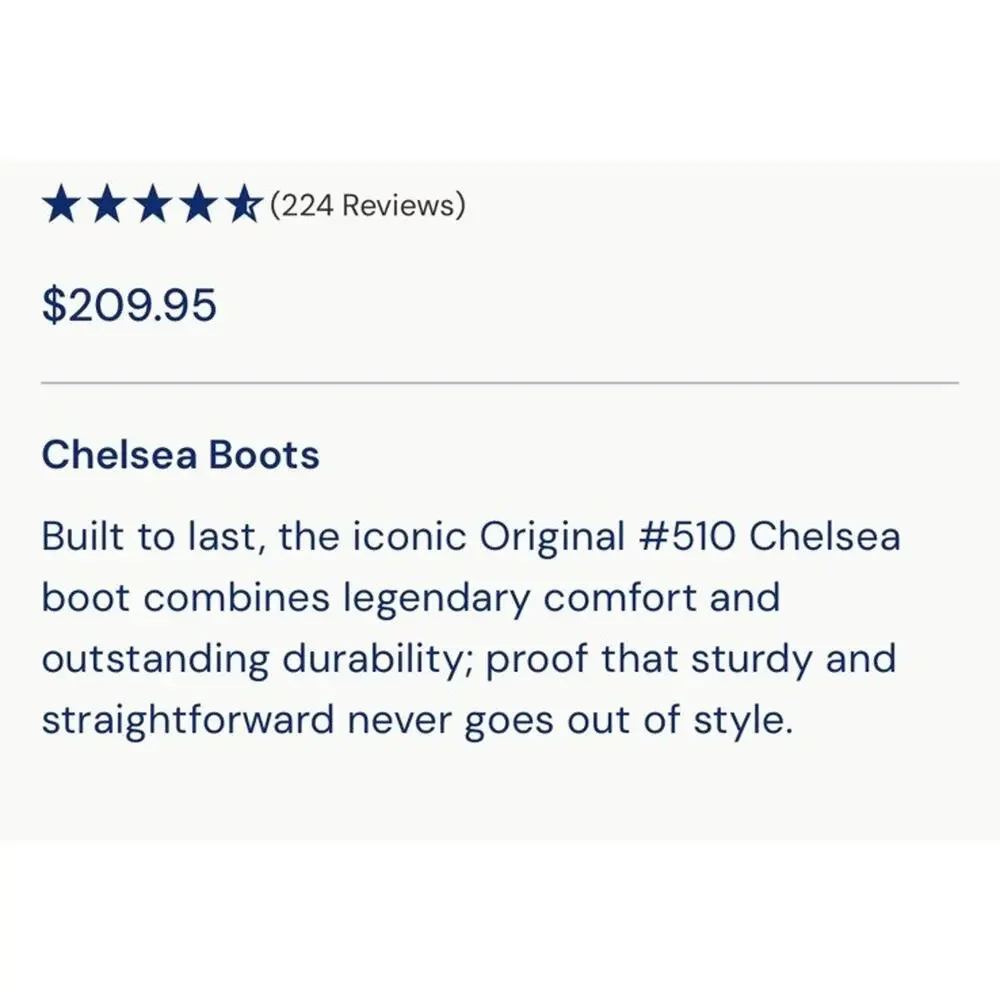Click the third rating star
The image size is (1000, 1000).
click(x=153, y=203)
